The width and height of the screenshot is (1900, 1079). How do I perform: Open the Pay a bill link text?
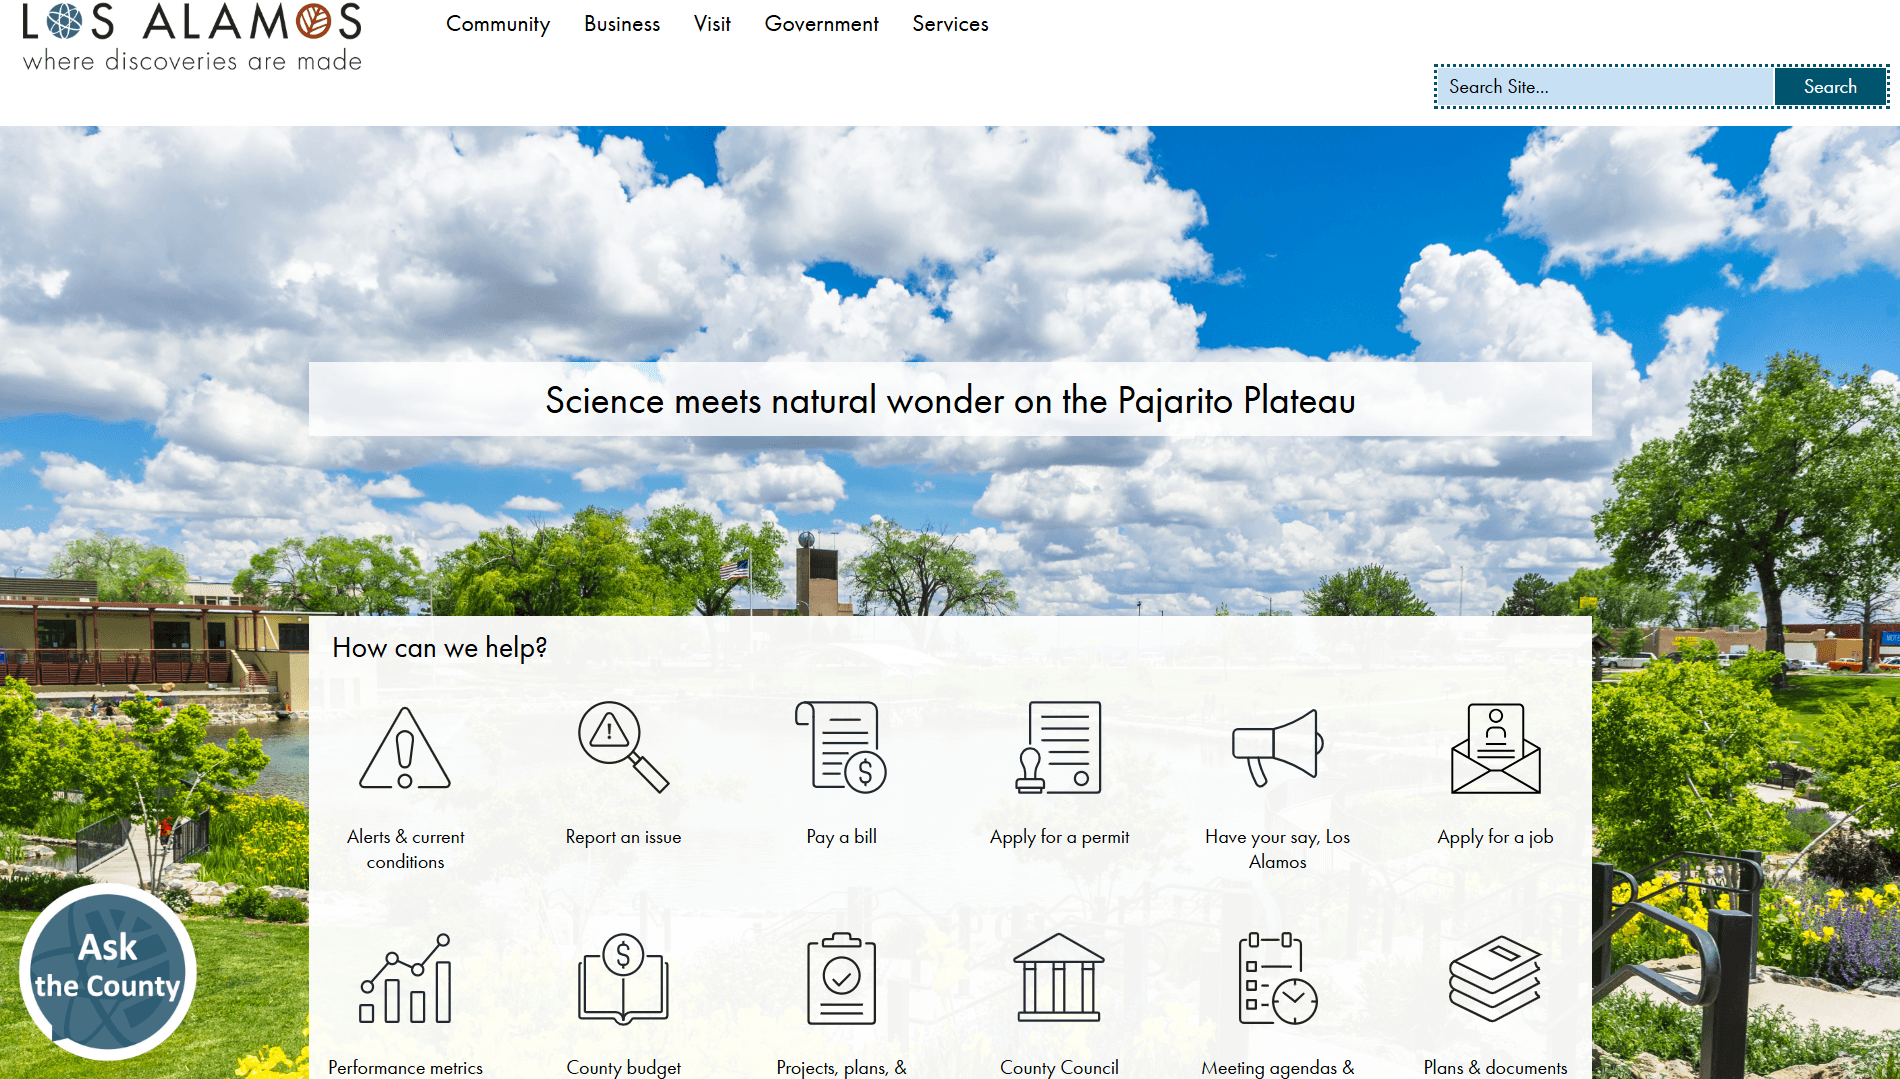(841, 837)
